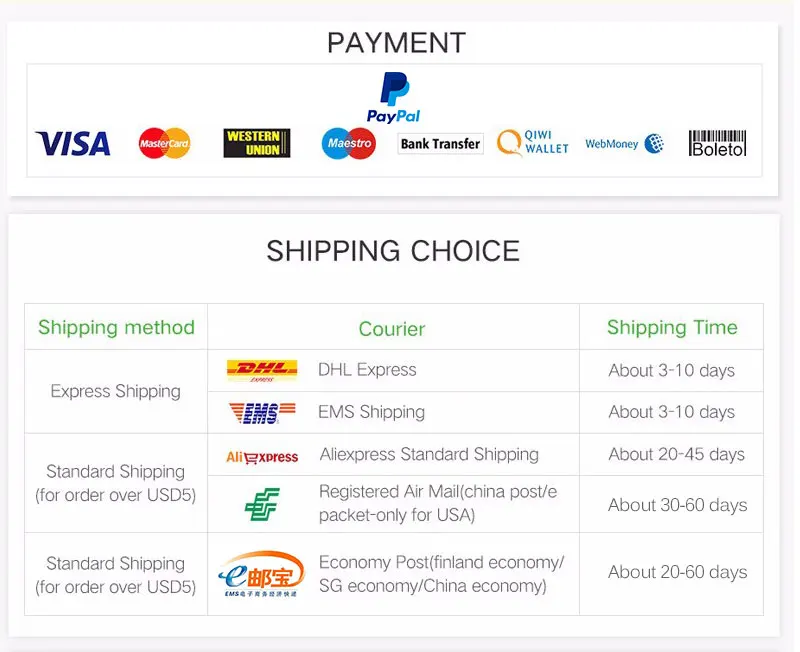The image size is (800, 652).
Task: Click the Boleto barcode logo
Action: click(717, 143)
